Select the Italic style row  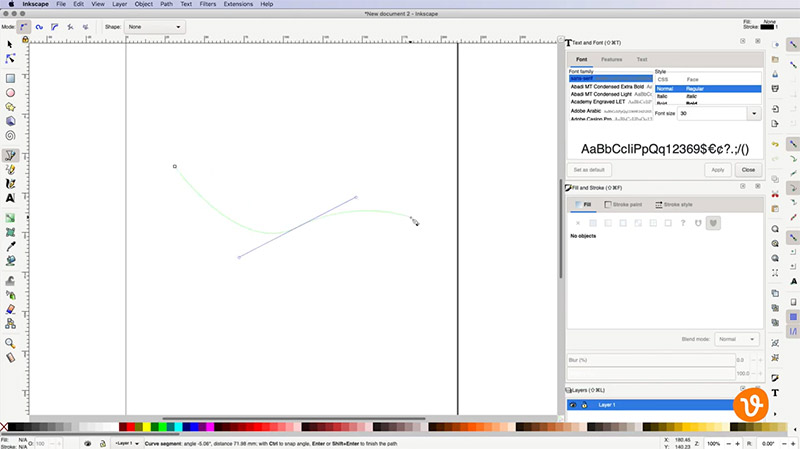pos(708,96)
